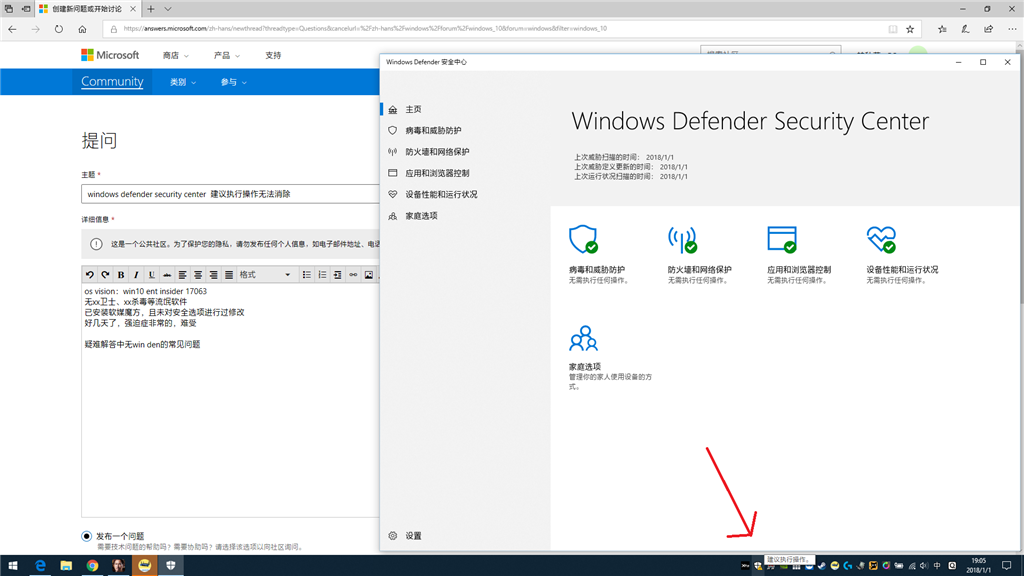Viewport: 1024px width, 576px height.
Task: Open Chrome from the taskbar
Action: click(x=92, y=566)
